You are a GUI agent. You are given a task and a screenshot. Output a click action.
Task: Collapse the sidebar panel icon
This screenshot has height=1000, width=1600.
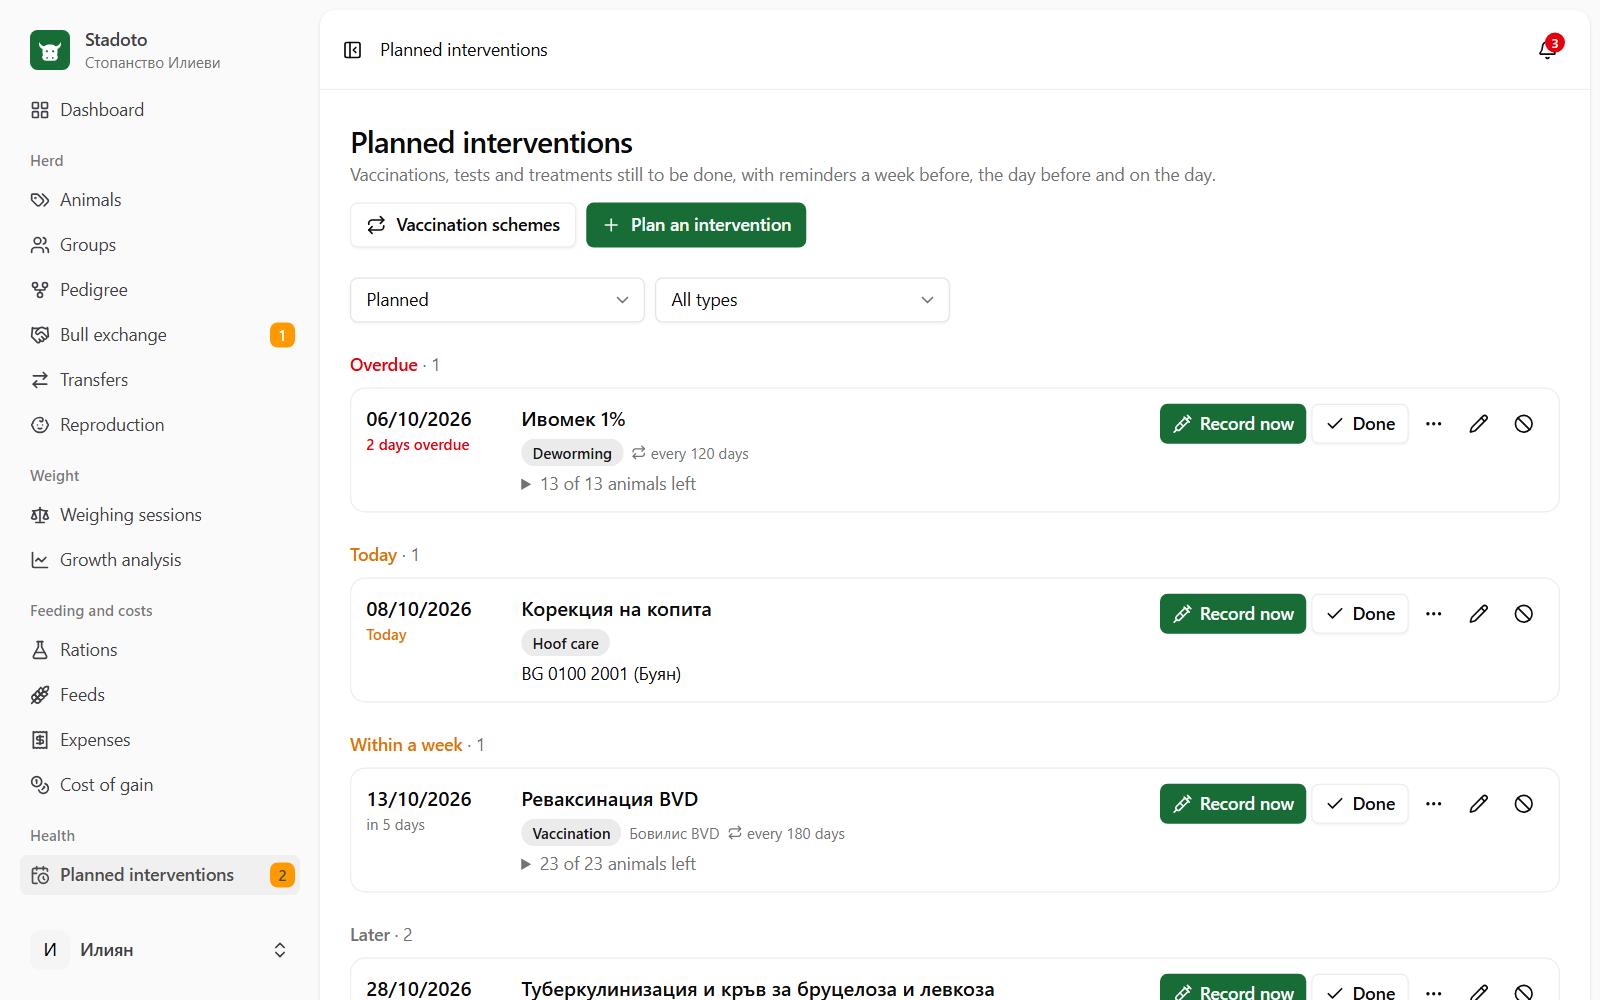(x=352, y=50)
